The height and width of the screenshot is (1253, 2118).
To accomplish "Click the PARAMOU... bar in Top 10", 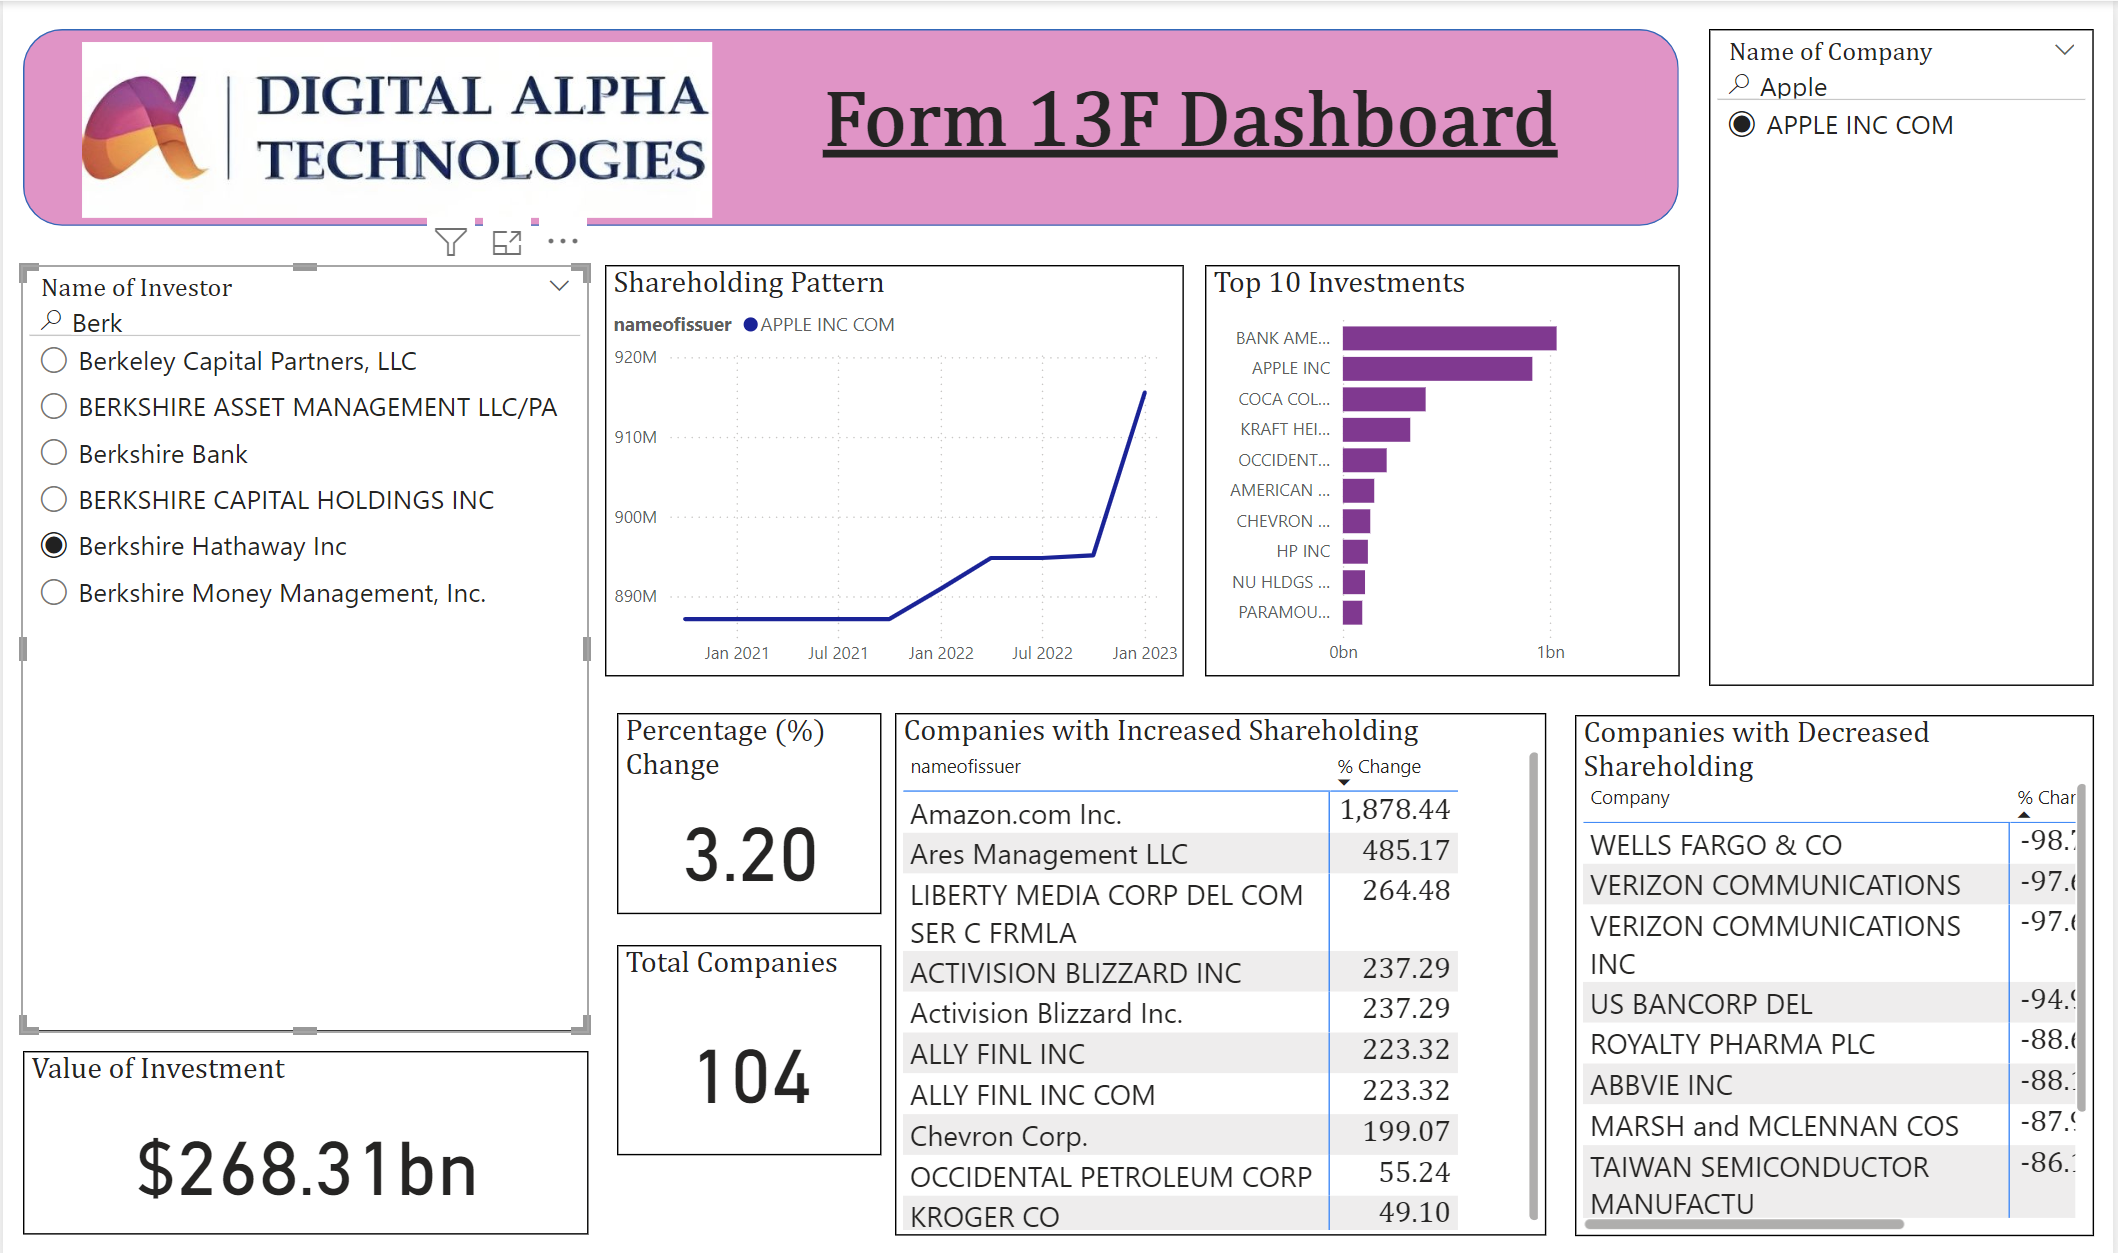I will coord(1352,612).
